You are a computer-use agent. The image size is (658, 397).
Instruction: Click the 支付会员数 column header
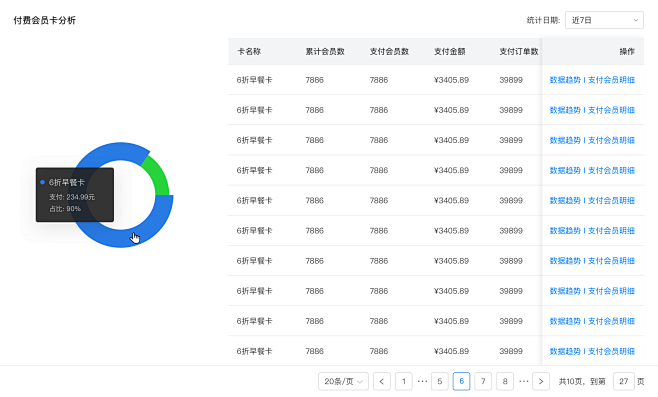[x=389, y=51]
